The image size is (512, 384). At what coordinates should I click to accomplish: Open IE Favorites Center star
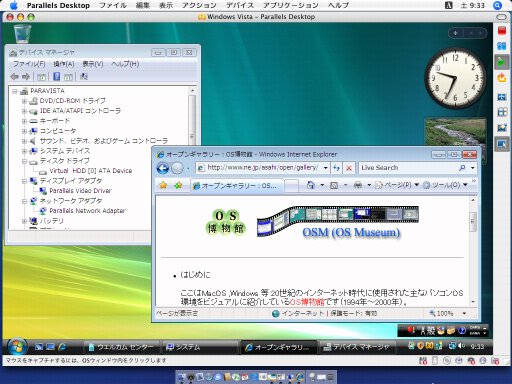tap(163, 185)
